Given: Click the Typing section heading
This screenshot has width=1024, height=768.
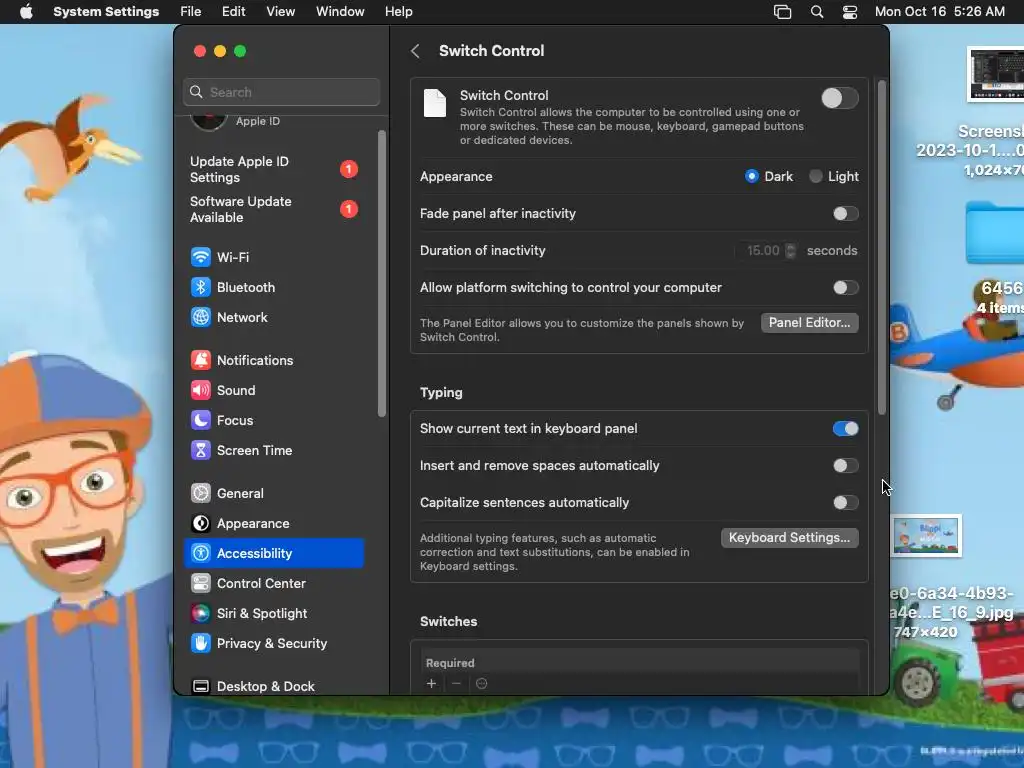Looking at the screenshot, I should coord(441,392).
